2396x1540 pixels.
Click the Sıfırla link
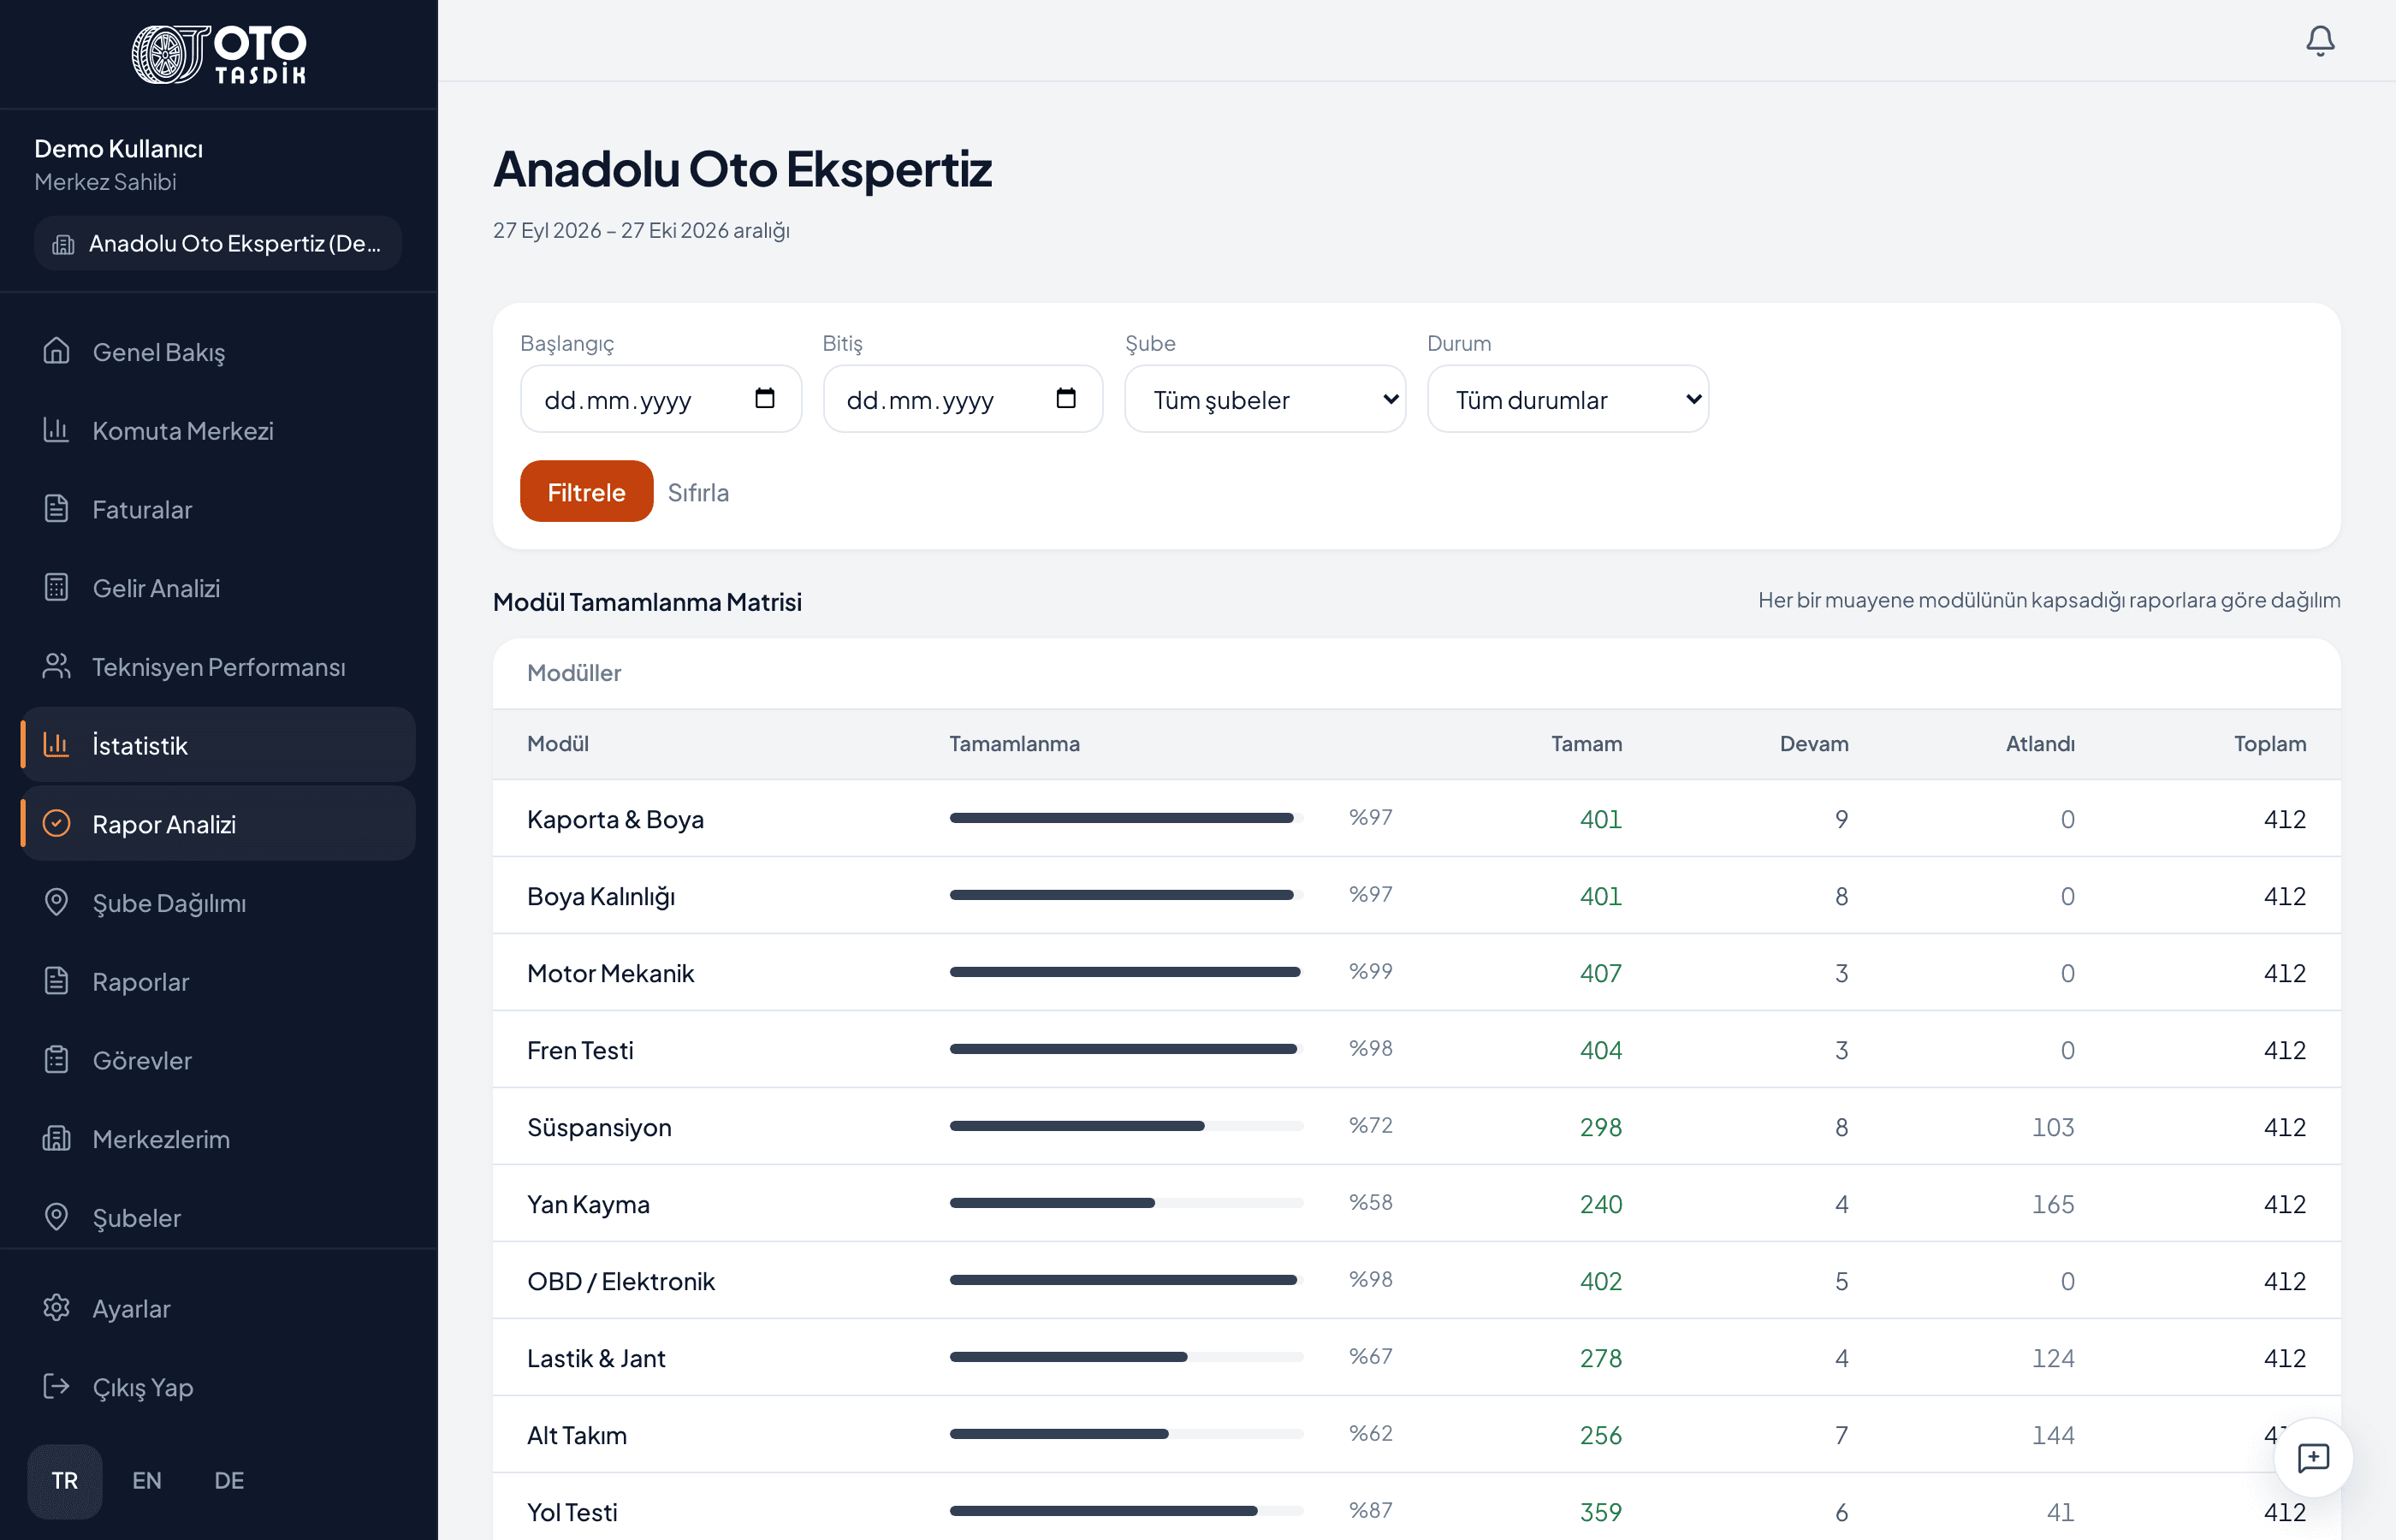(698, 493)
